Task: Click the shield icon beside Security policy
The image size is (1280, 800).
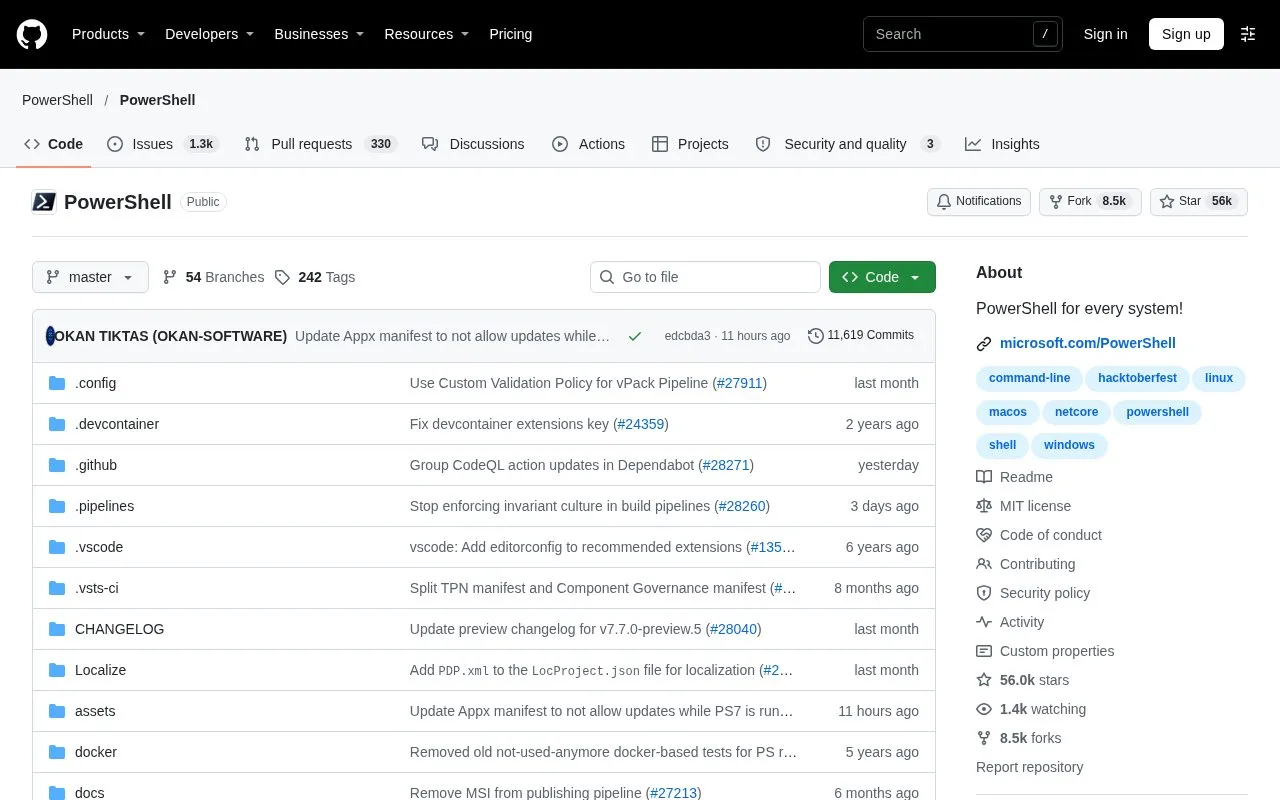Action: (x=984, y=593)
